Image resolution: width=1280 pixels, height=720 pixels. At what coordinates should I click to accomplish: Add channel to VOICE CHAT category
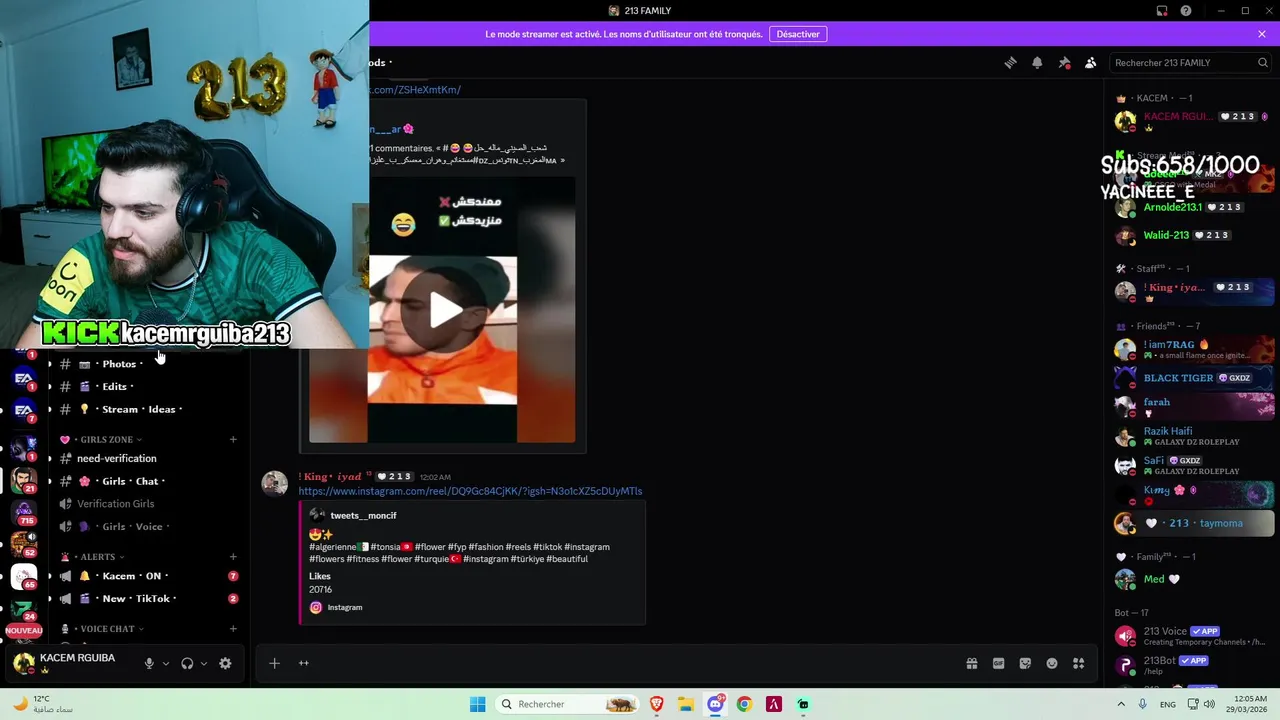pyautogui.click(x=233, y=629)
